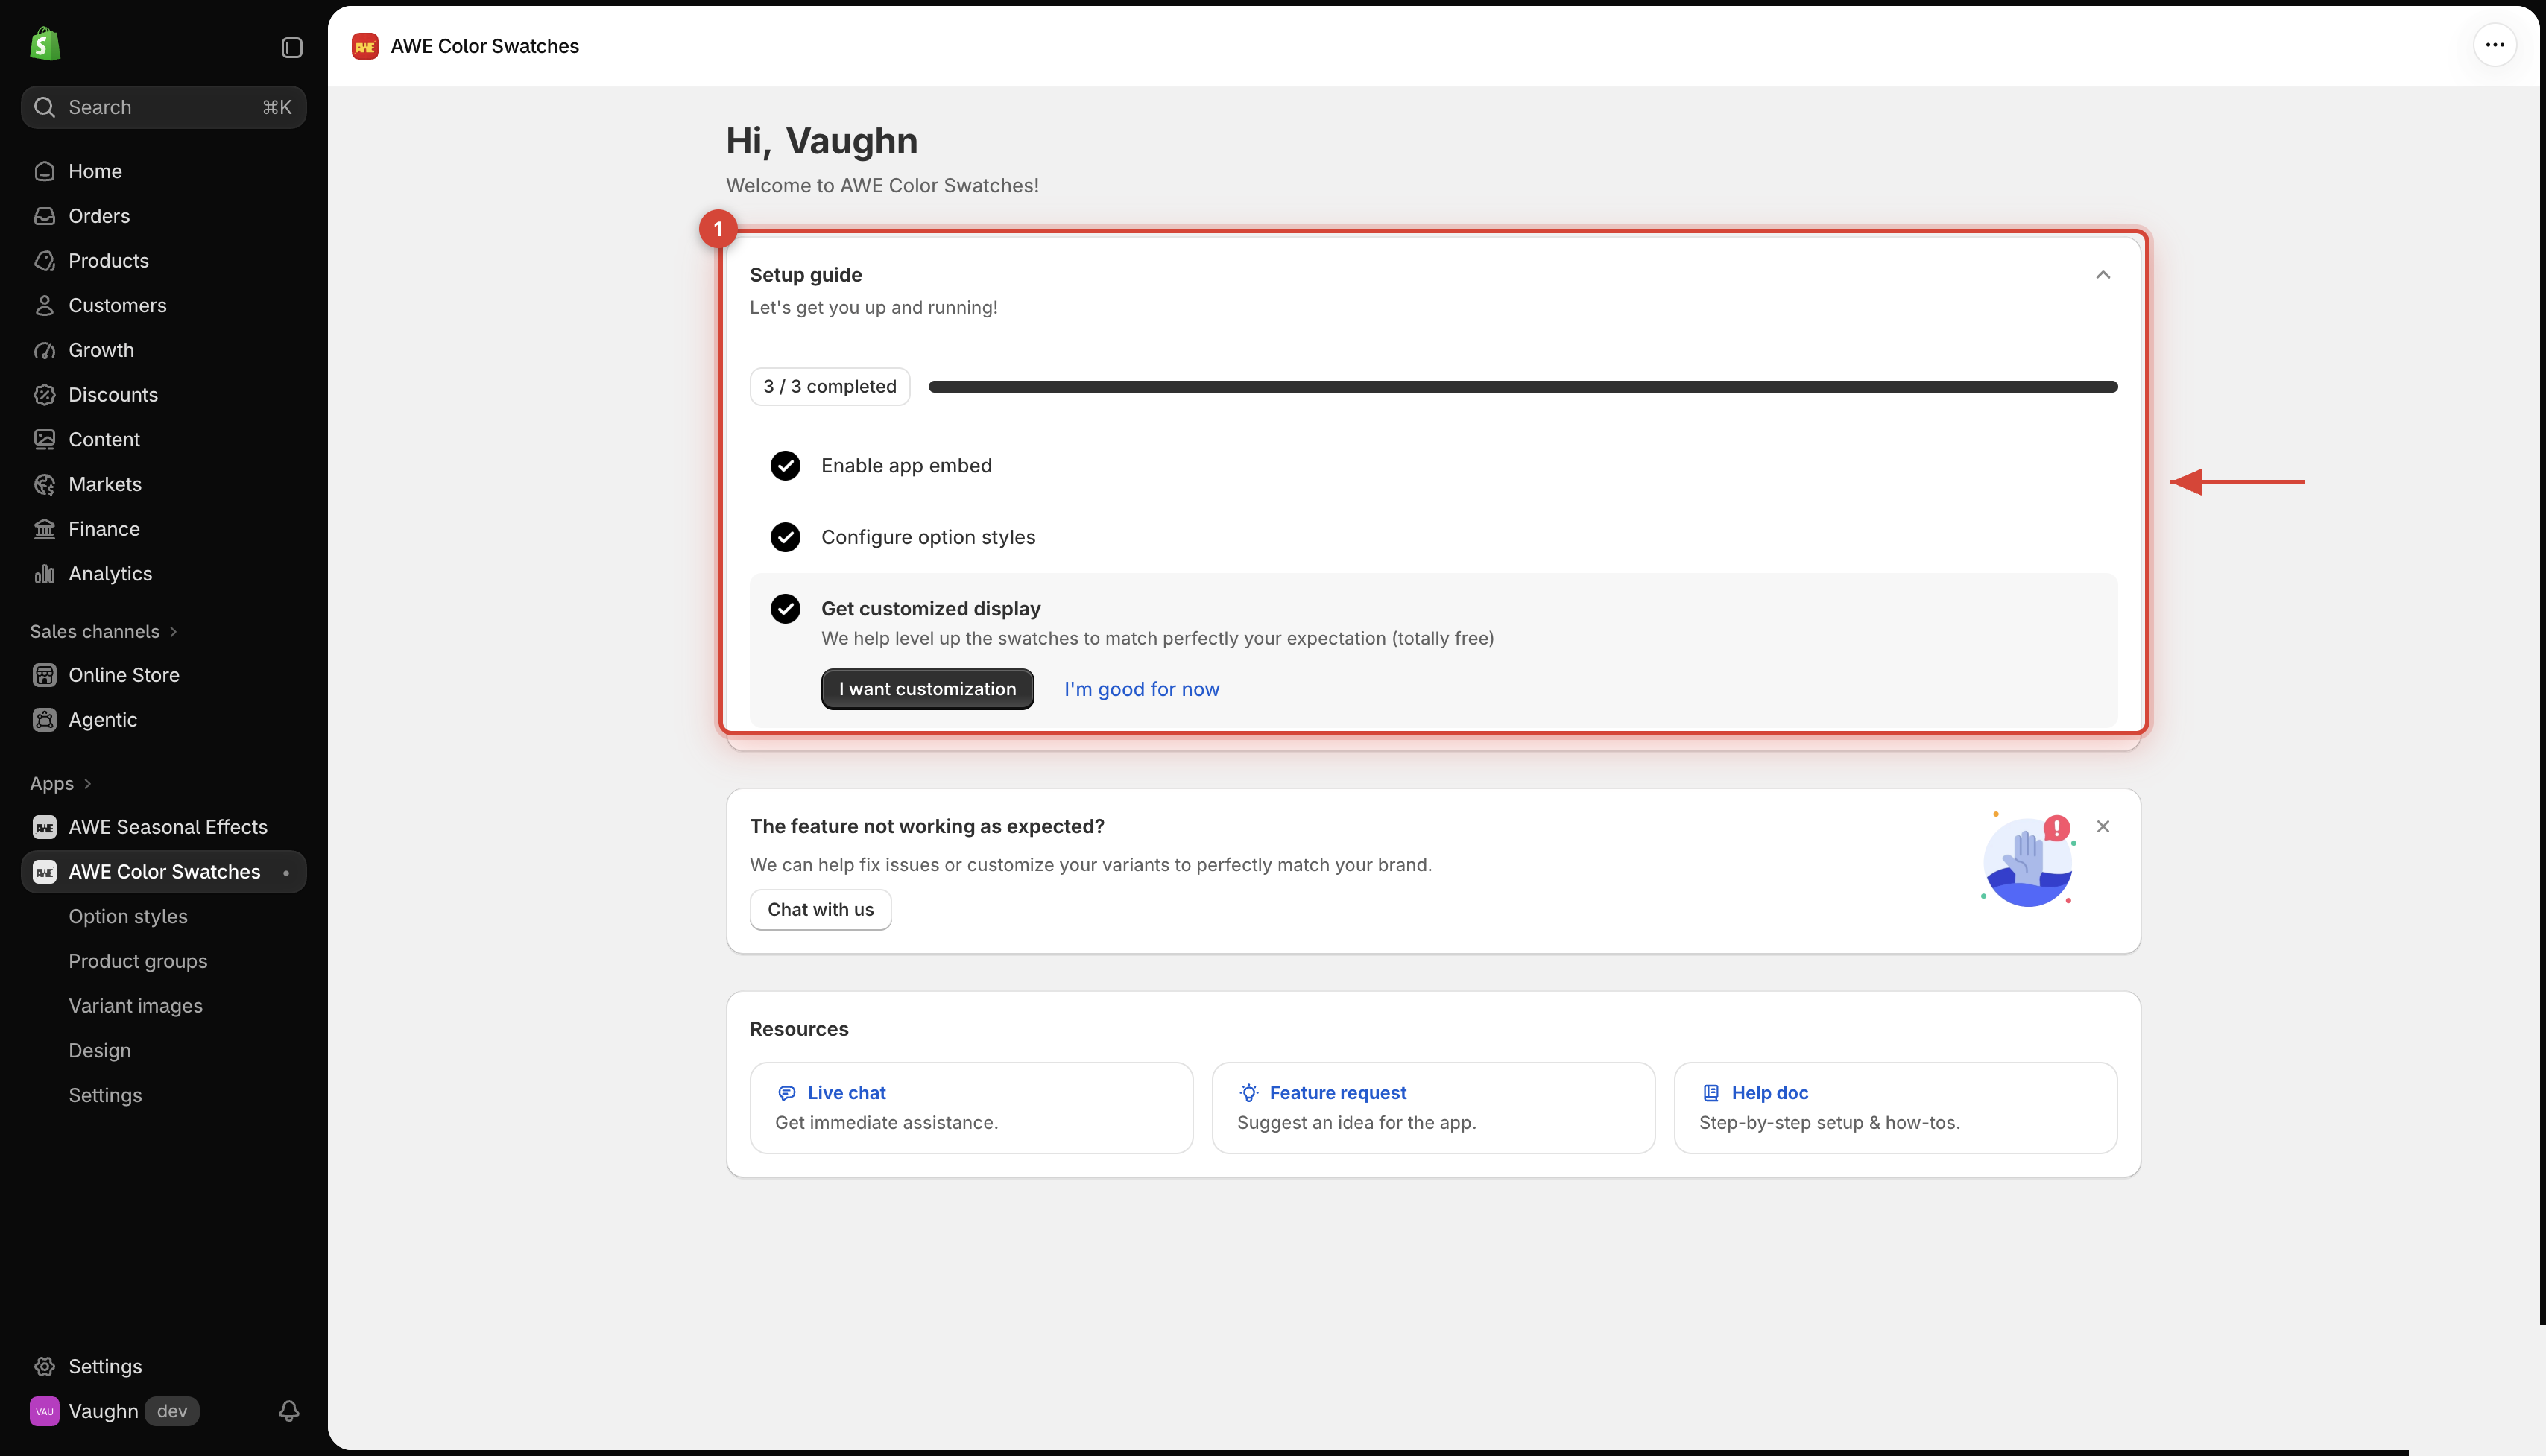Open AWE Color Swatches app Settings

105,1095
